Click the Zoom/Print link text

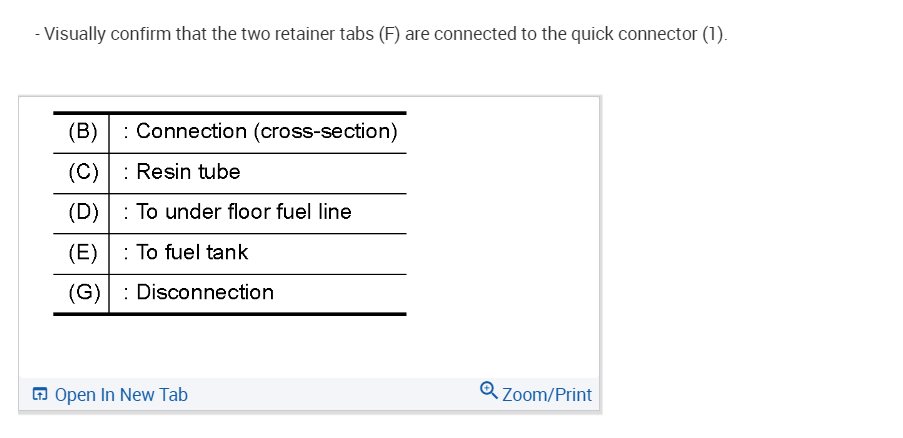tap(546, 395)
